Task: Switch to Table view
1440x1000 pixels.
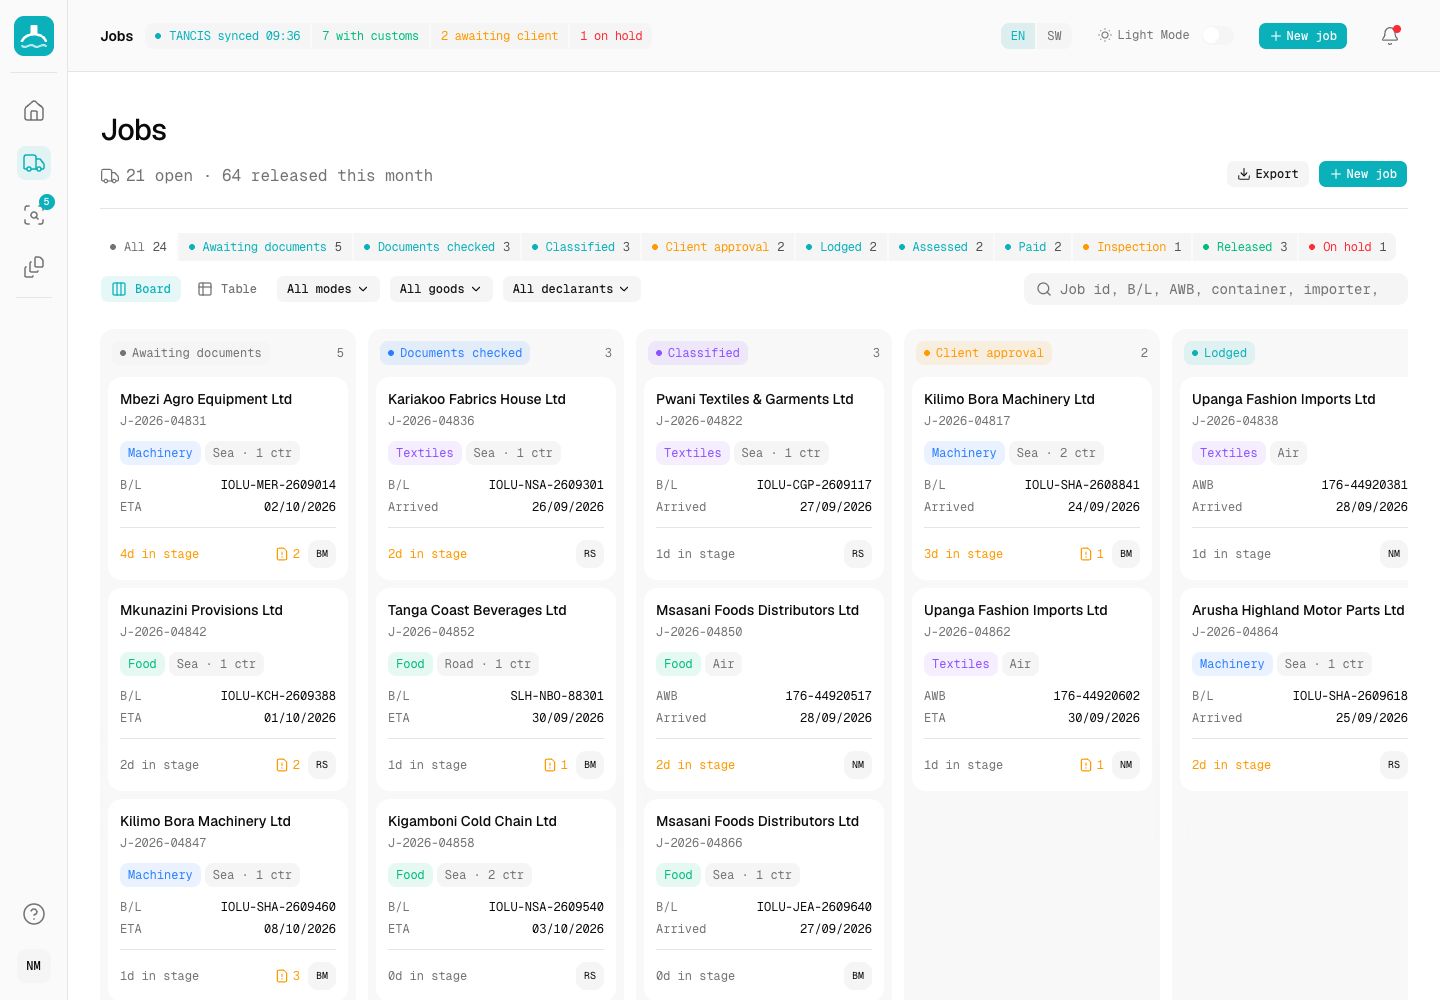Action: coord(227,289)
